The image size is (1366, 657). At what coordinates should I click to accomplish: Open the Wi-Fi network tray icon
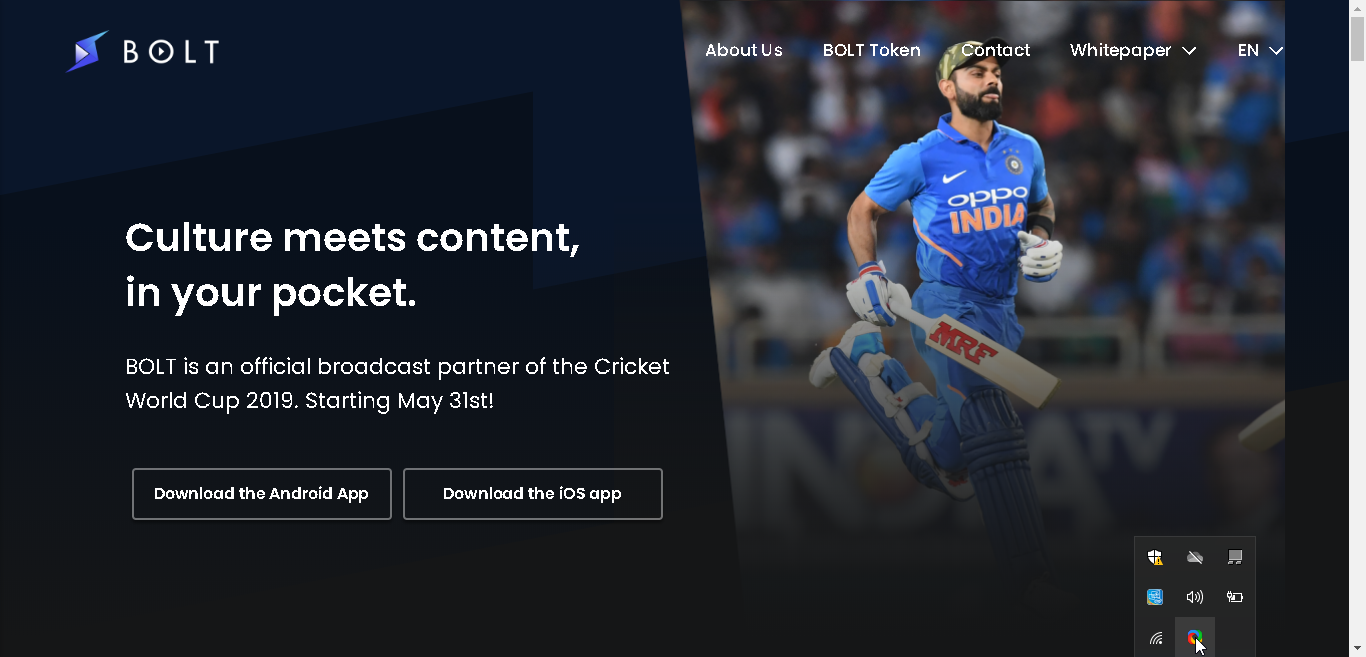point(1155,637)
